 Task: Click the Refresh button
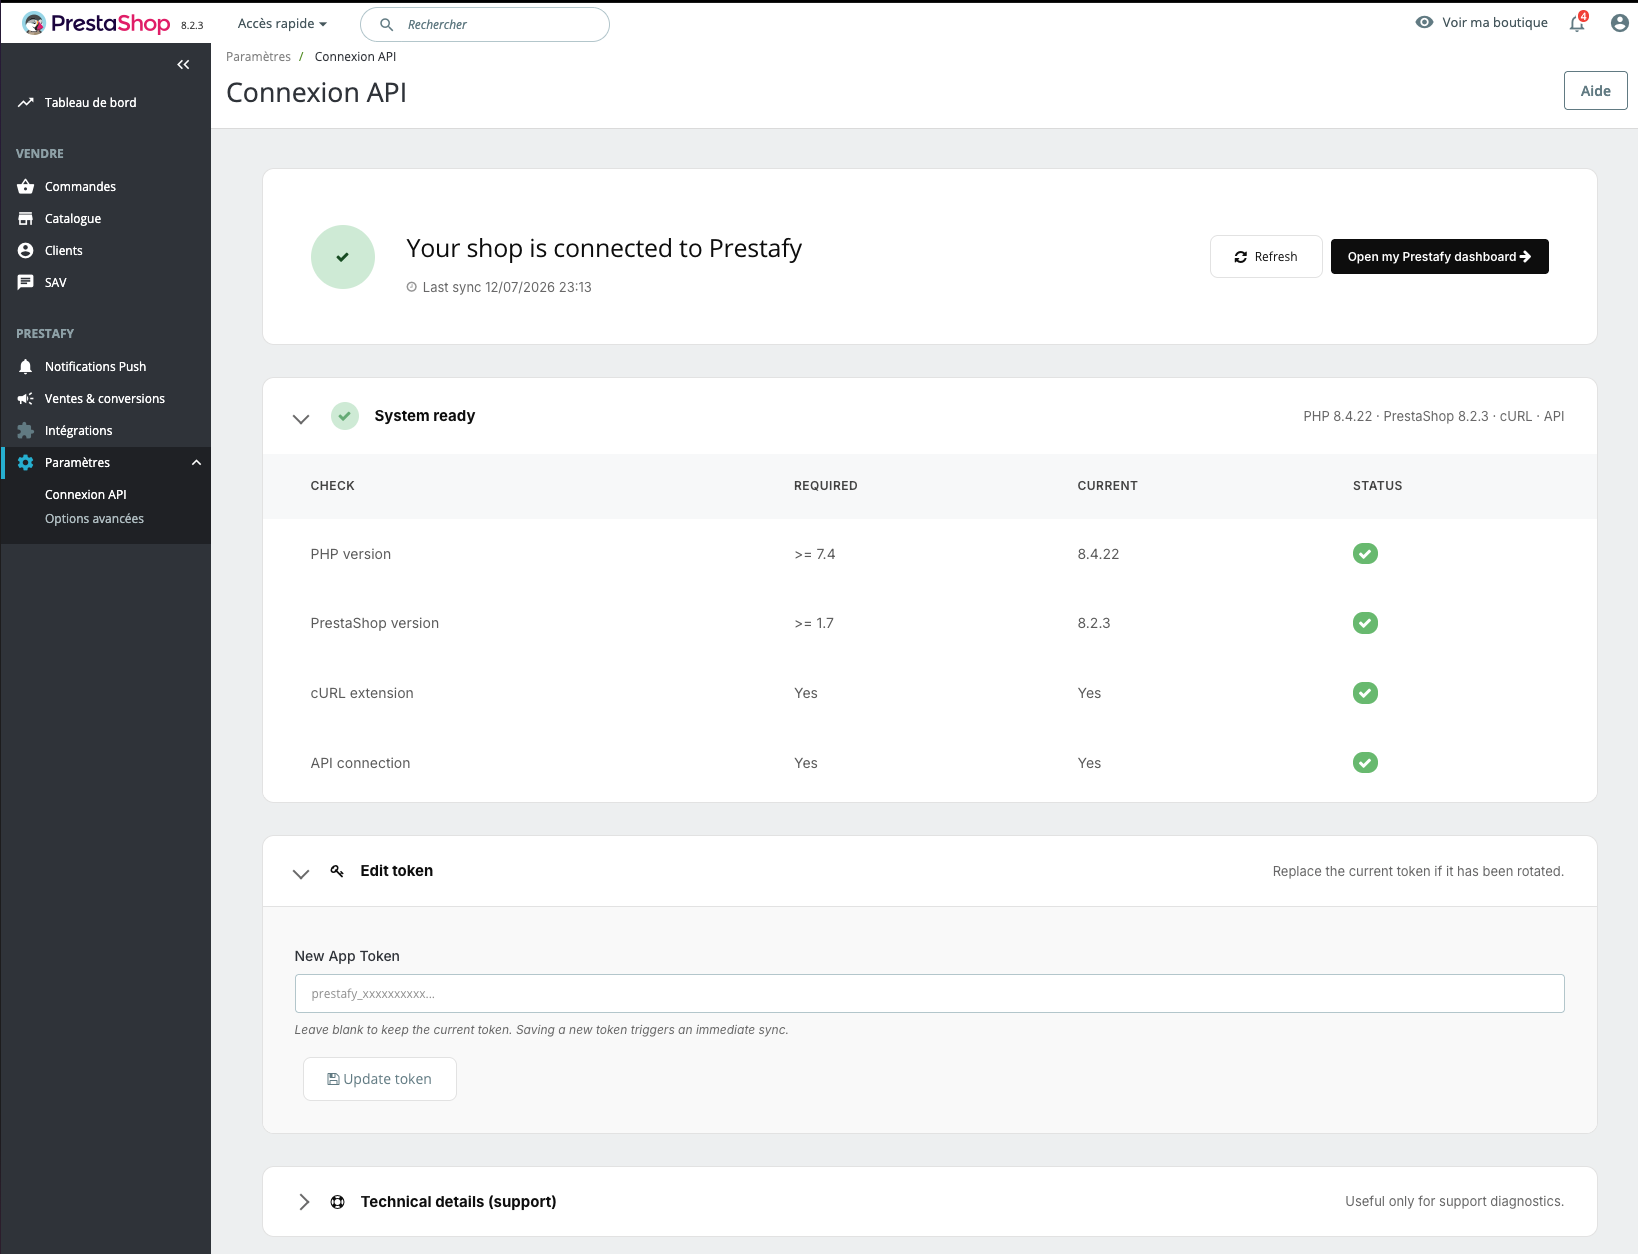pos(1266,257)
